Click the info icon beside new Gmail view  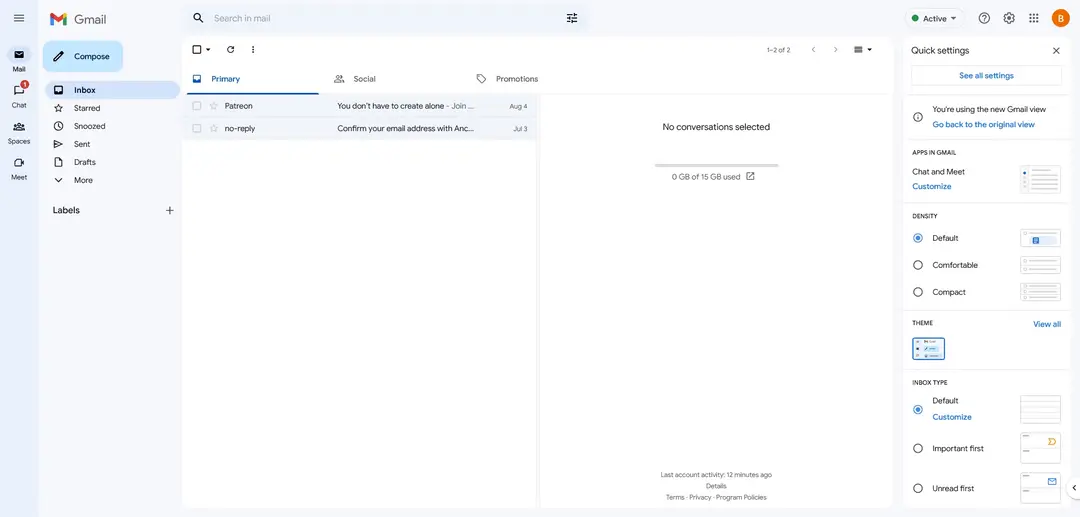pos(917,117)
